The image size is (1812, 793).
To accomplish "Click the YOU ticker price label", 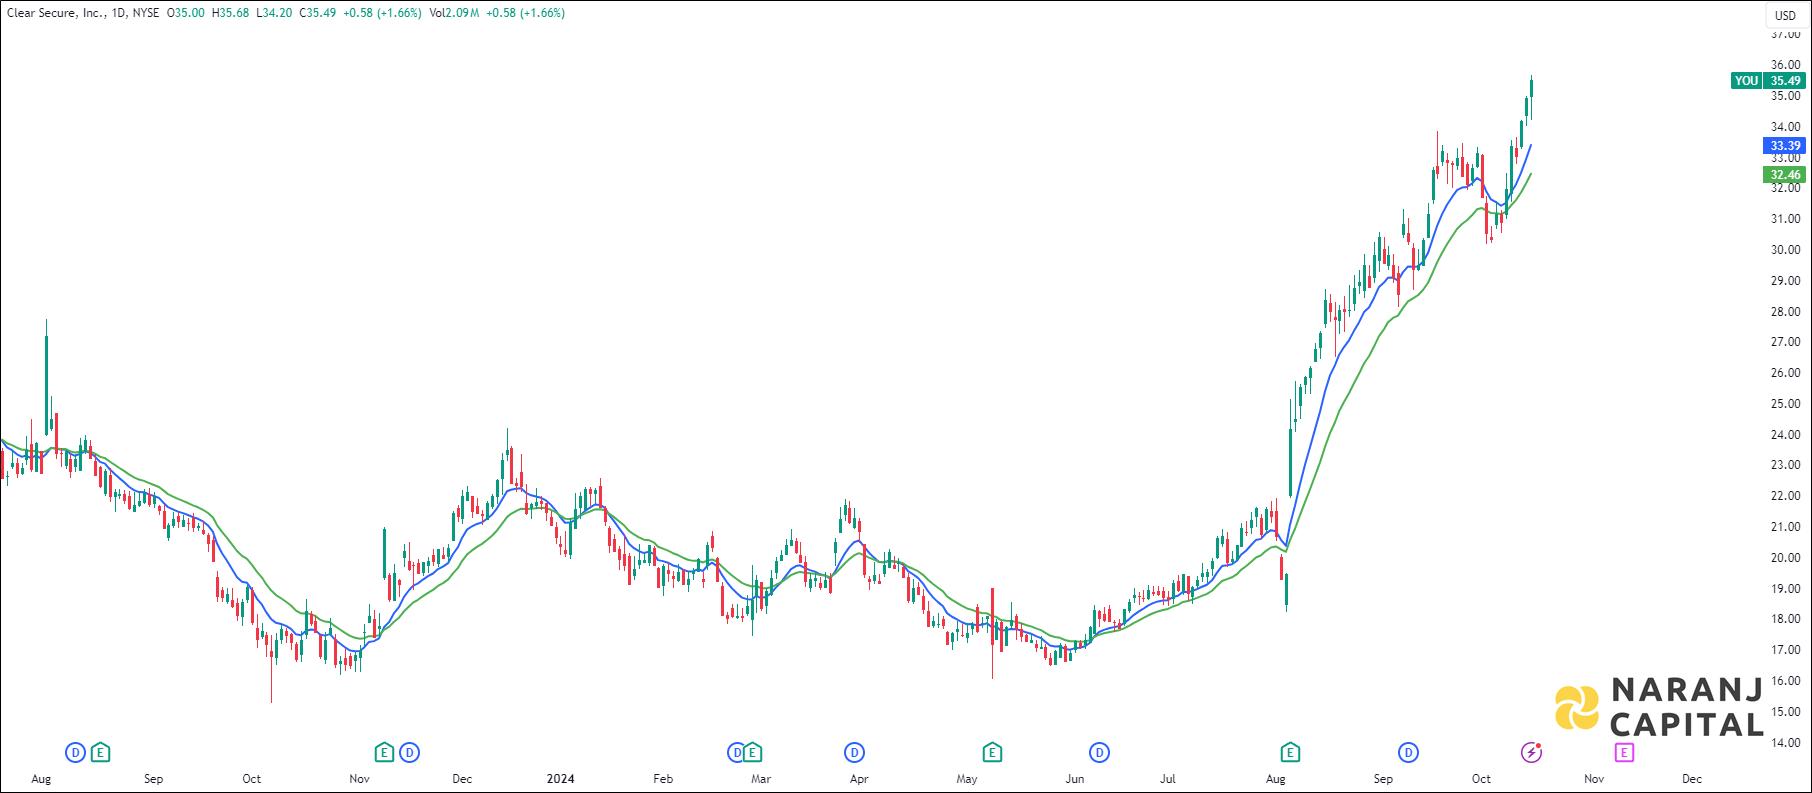I will [x=1746, y=81].
